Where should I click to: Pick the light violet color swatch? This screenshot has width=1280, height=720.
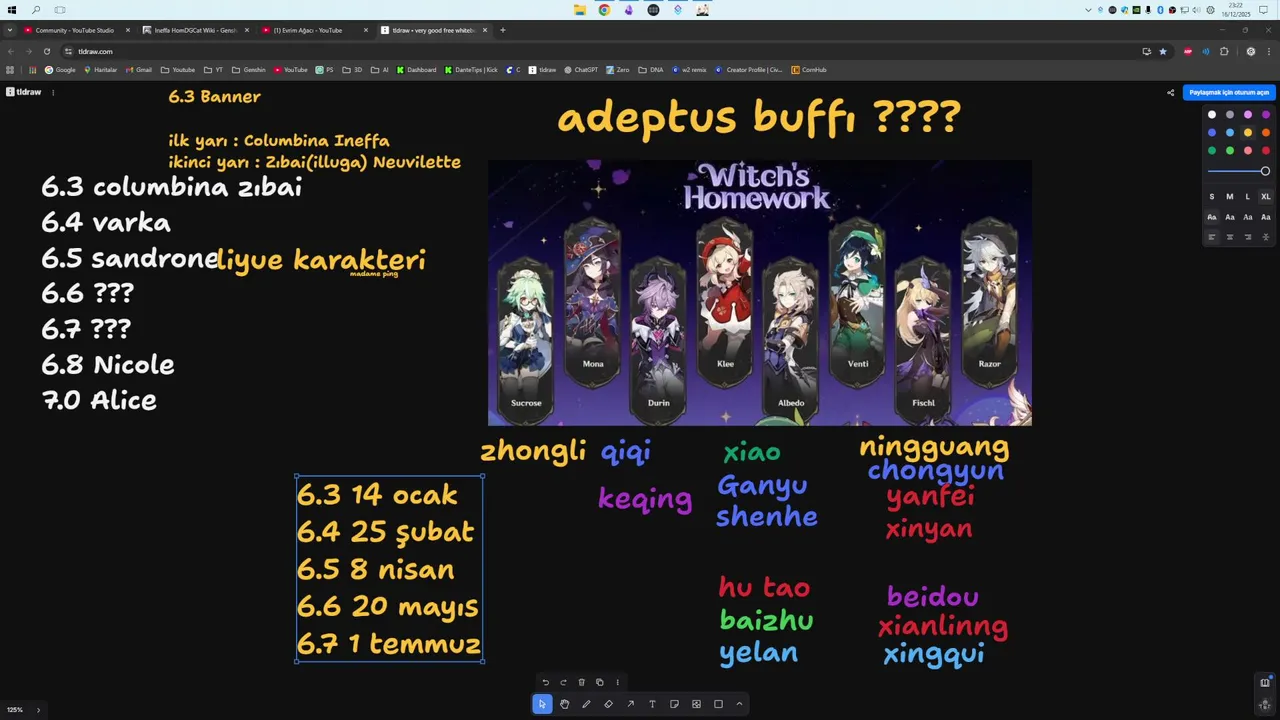(1248, 115)
